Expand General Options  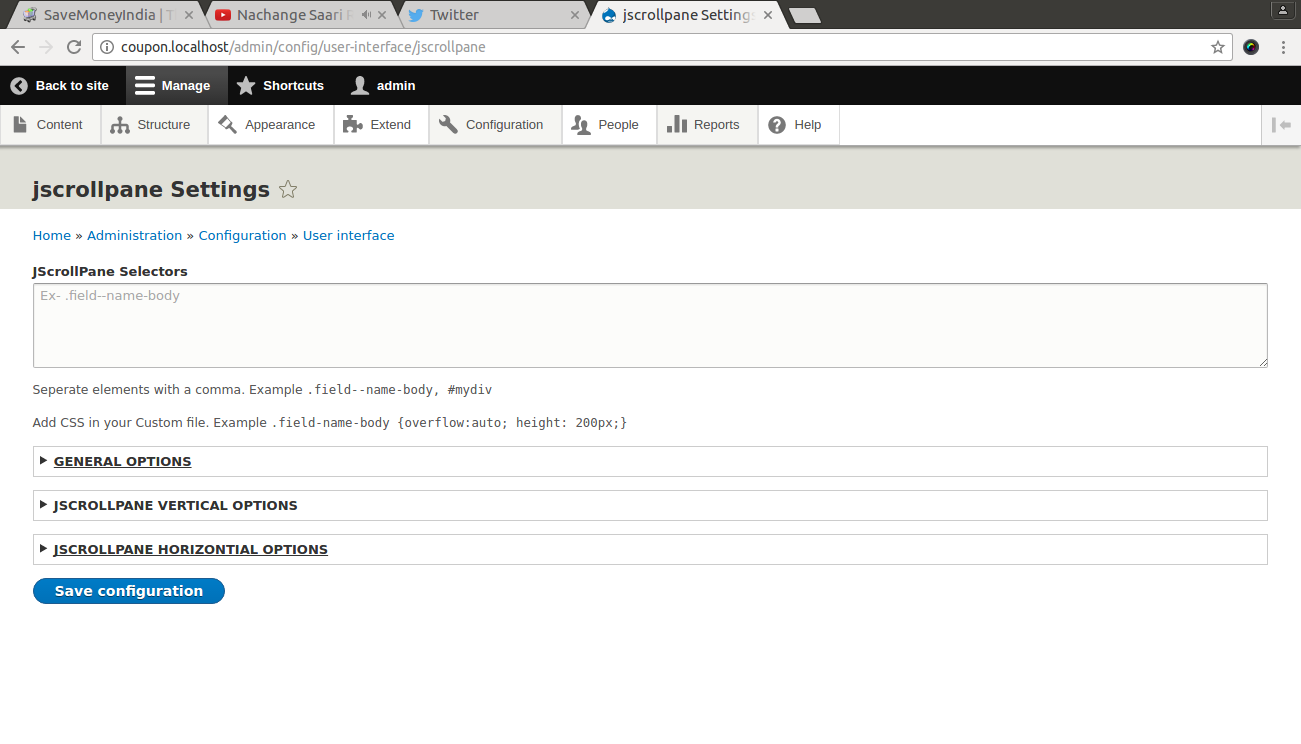pyautogui.click(x=122, y=461)
